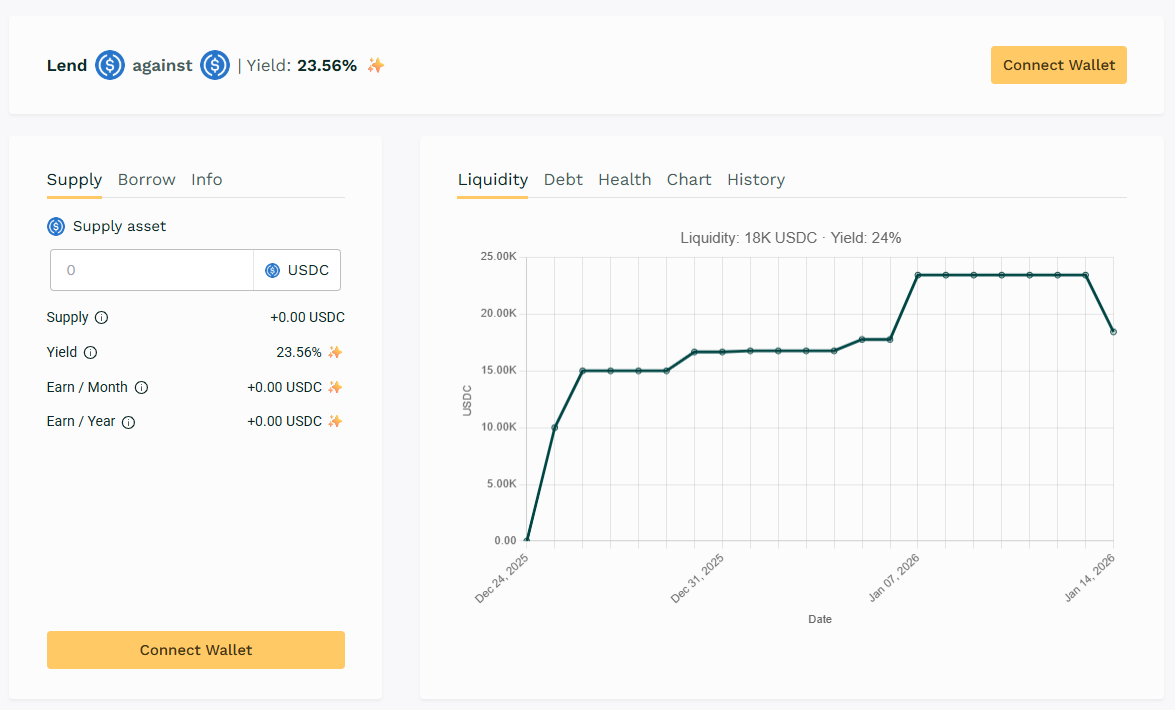Click the info icon next to Yield
The image size is (1175, 710).
(x=91, y=353)
